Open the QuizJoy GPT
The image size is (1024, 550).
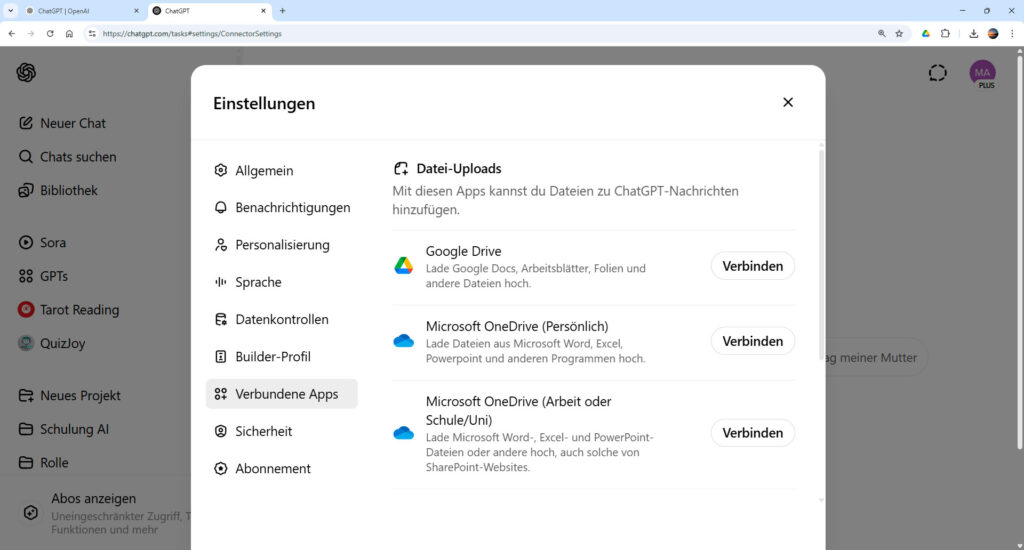coord(52,344)
